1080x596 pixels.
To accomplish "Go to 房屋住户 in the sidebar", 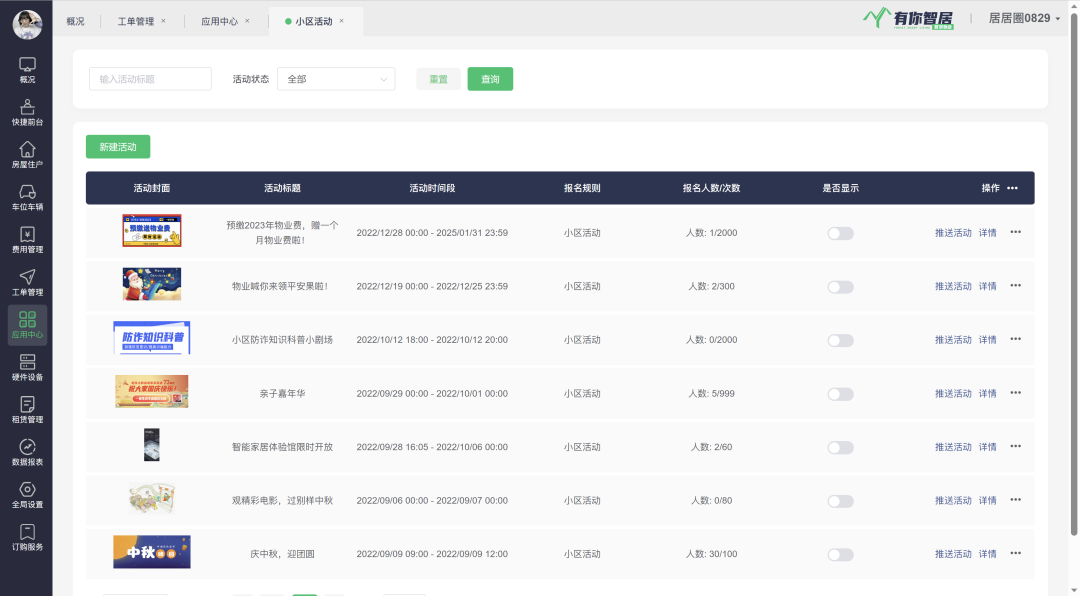I will click(27, 154).
